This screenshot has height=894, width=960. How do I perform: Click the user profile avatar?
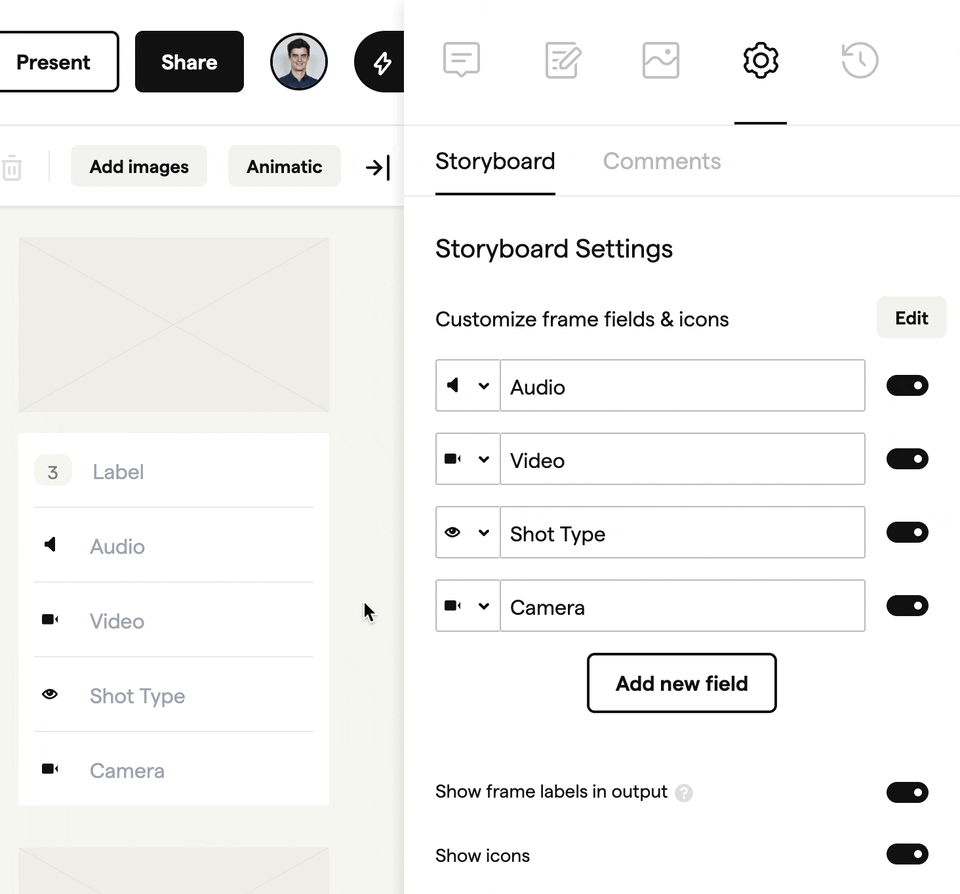tap(299, 62)
